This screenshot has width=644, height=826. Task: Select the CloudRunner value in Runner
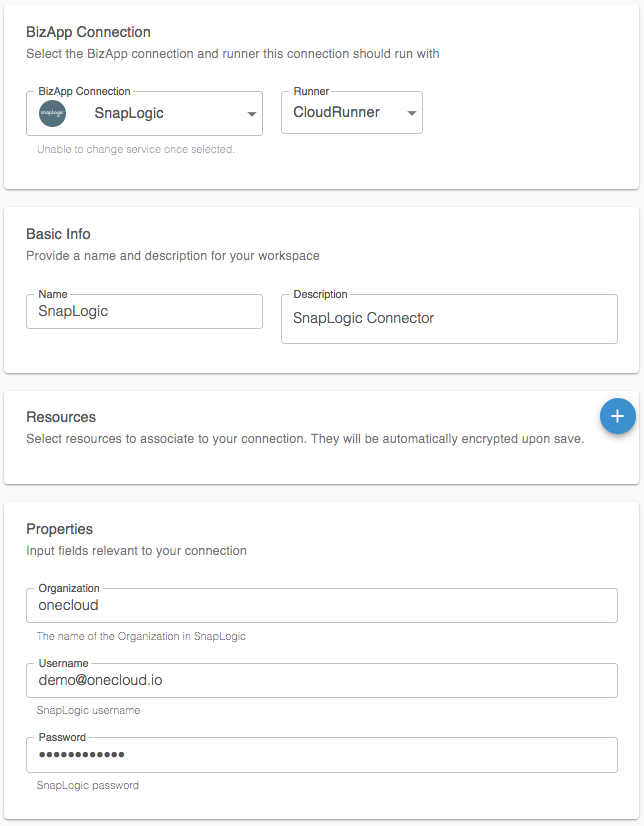coord(337,113)
